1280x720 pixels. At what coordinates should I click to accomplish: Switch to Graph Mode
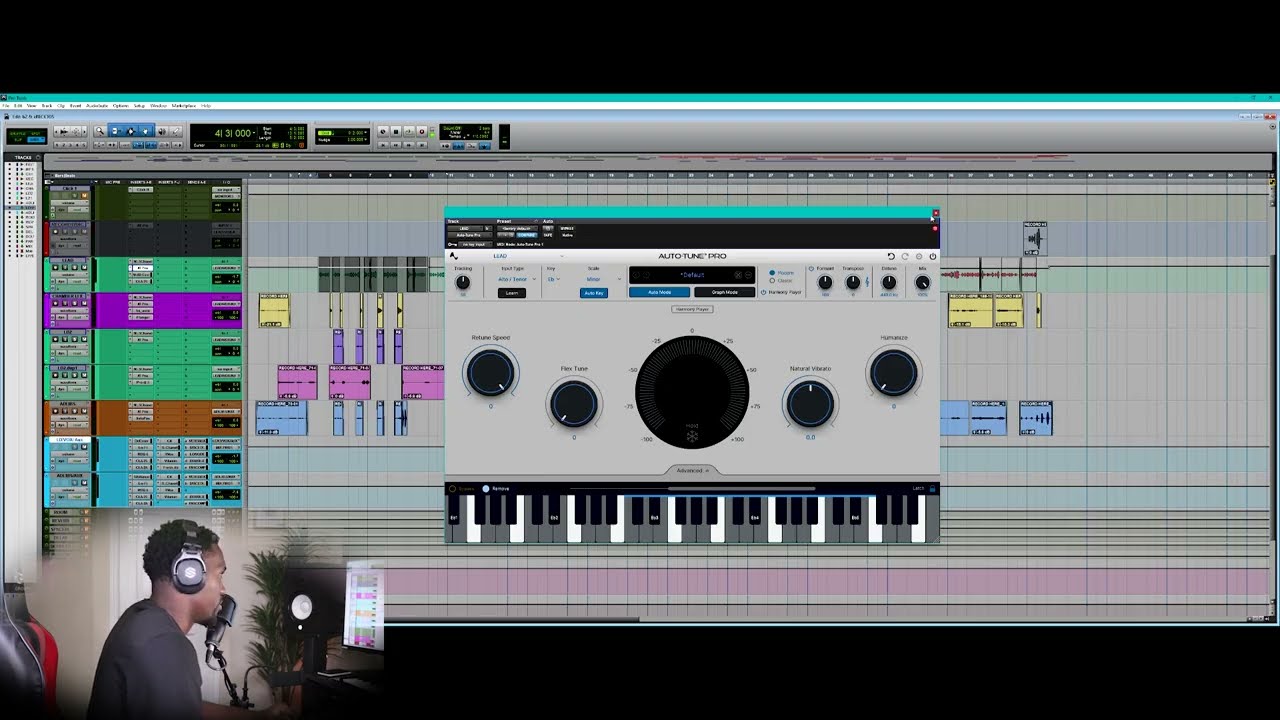[724, 292]
